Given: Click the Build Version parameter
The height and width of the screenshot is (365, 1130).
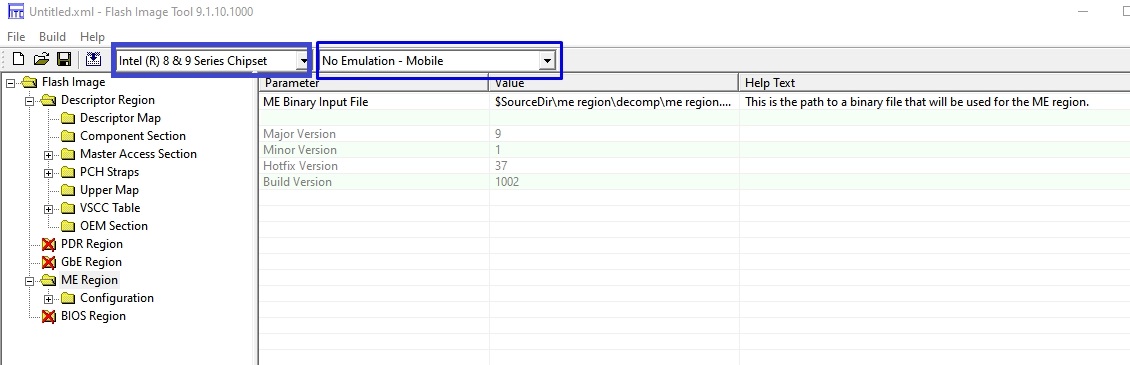Looking at the screenshot, I should tap(298, 182).
